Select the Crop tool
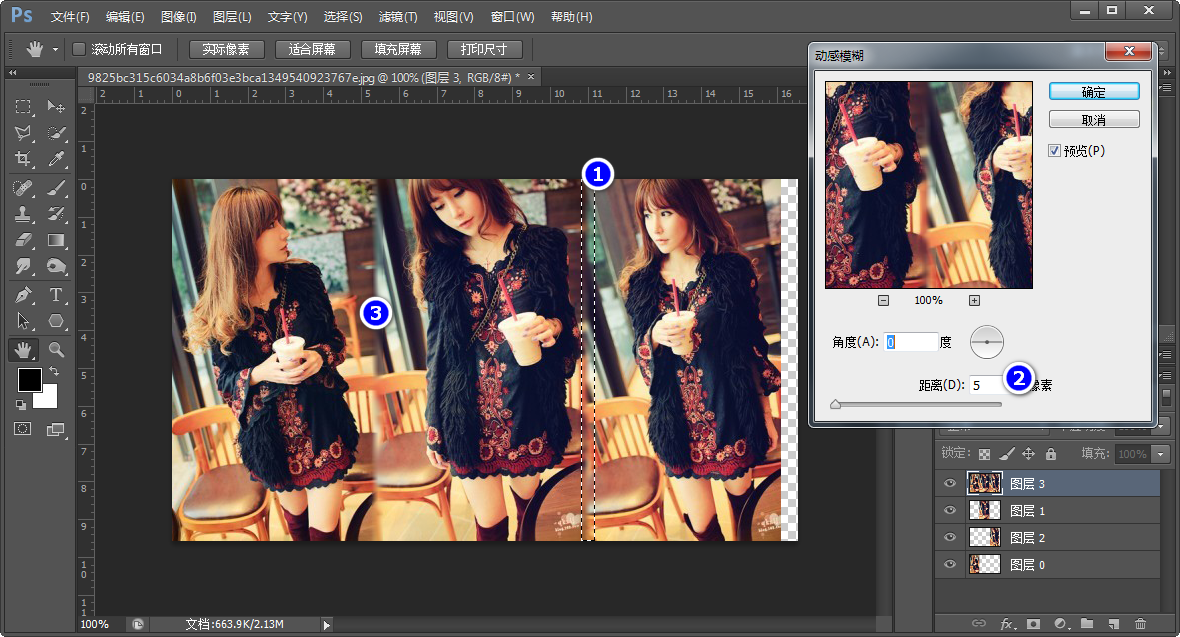This screenshot has height=637, width=1180. tap(23, 159)
